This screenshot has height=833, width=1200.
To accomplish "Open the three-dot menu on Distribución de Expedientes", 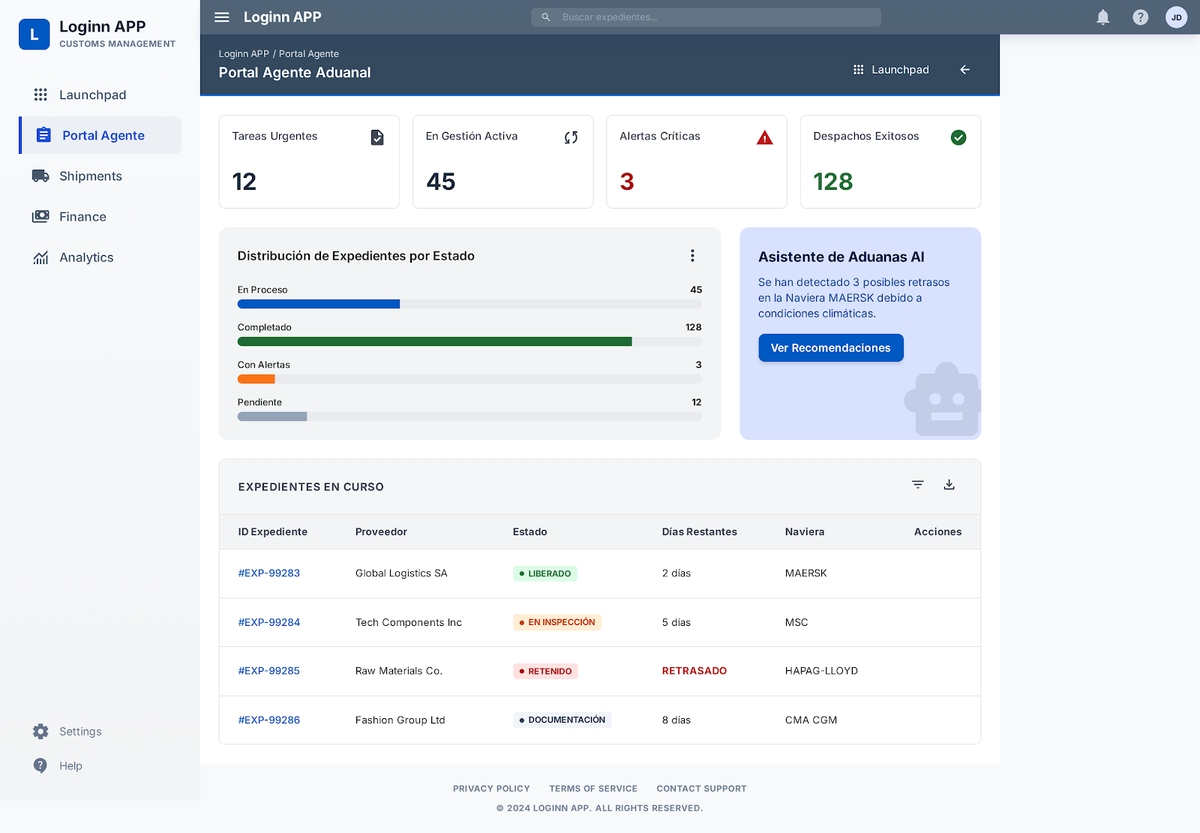I will [692, 255].
